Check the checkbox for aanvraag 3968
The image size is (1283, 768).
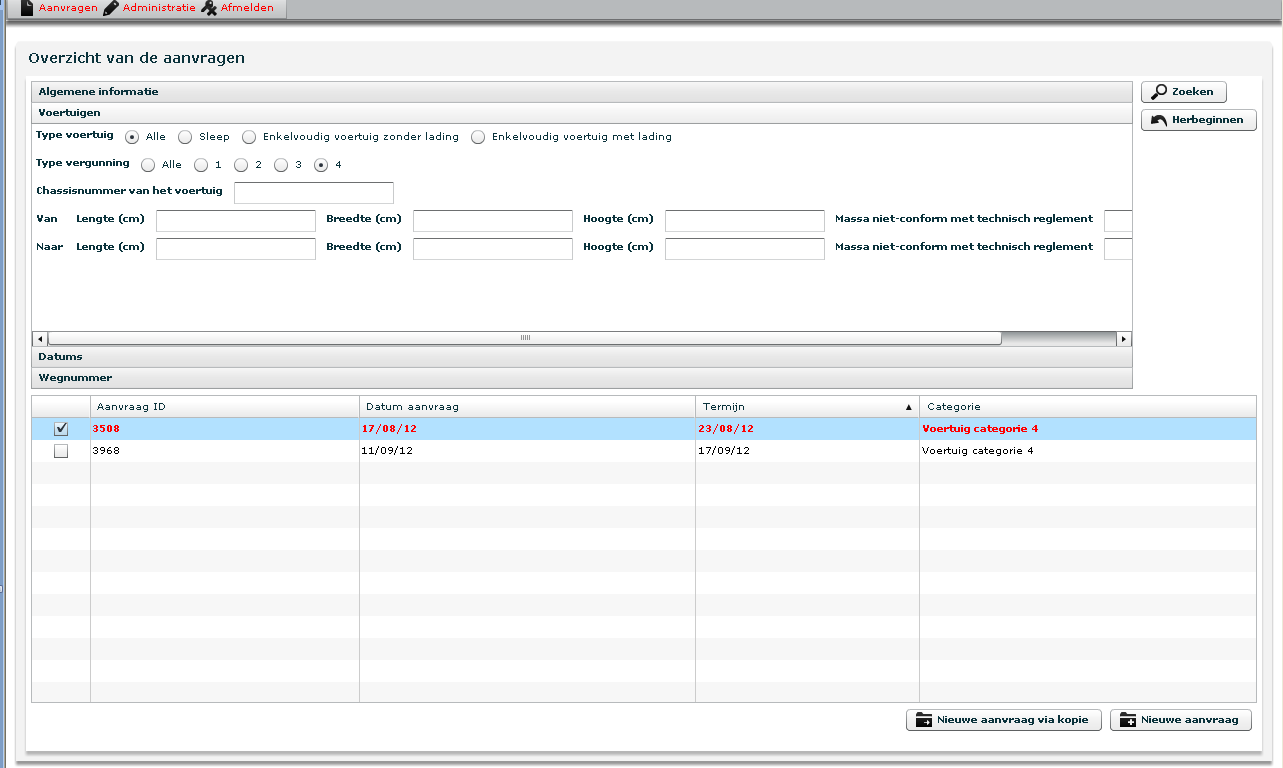coord(61,451)
